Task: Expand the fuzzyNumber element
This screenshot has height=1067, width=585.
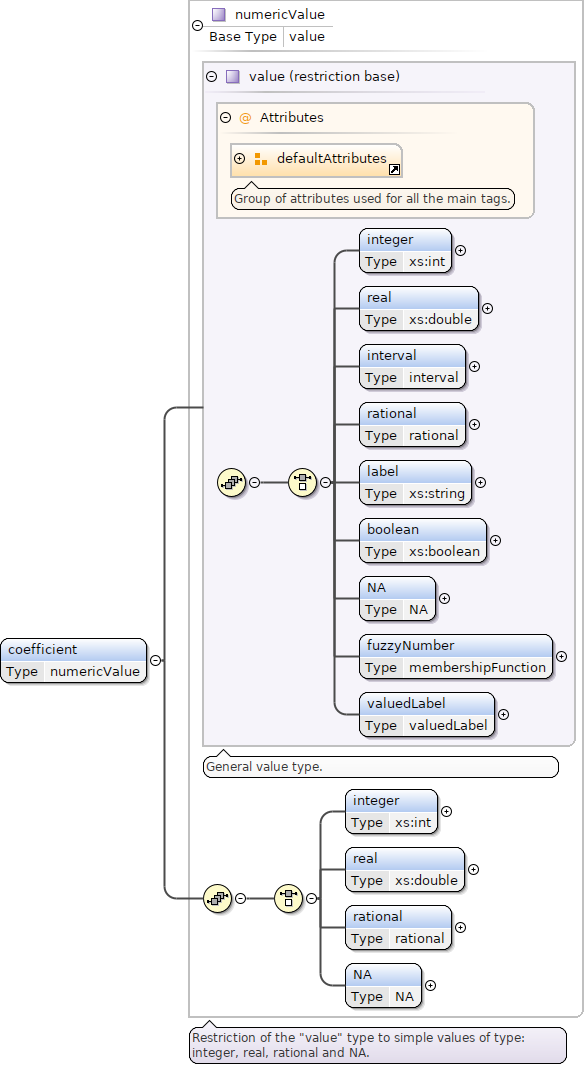Action: pos(562,656)
